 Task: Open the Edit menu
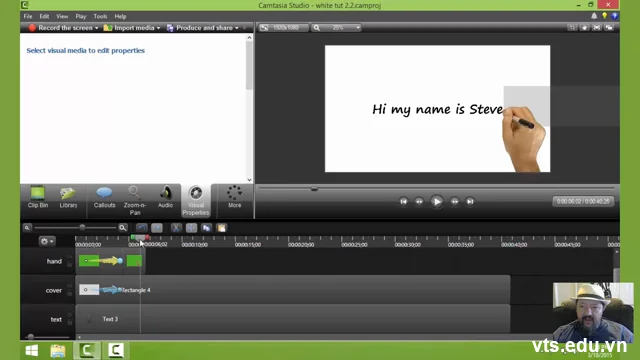44,16
